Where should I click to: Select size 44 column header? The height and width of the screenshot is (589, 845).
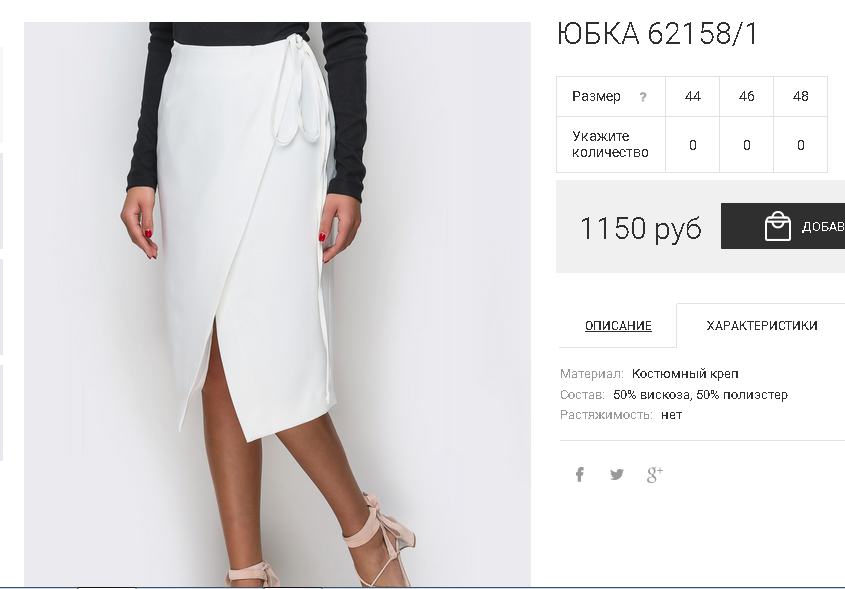(x=692, y=96)
